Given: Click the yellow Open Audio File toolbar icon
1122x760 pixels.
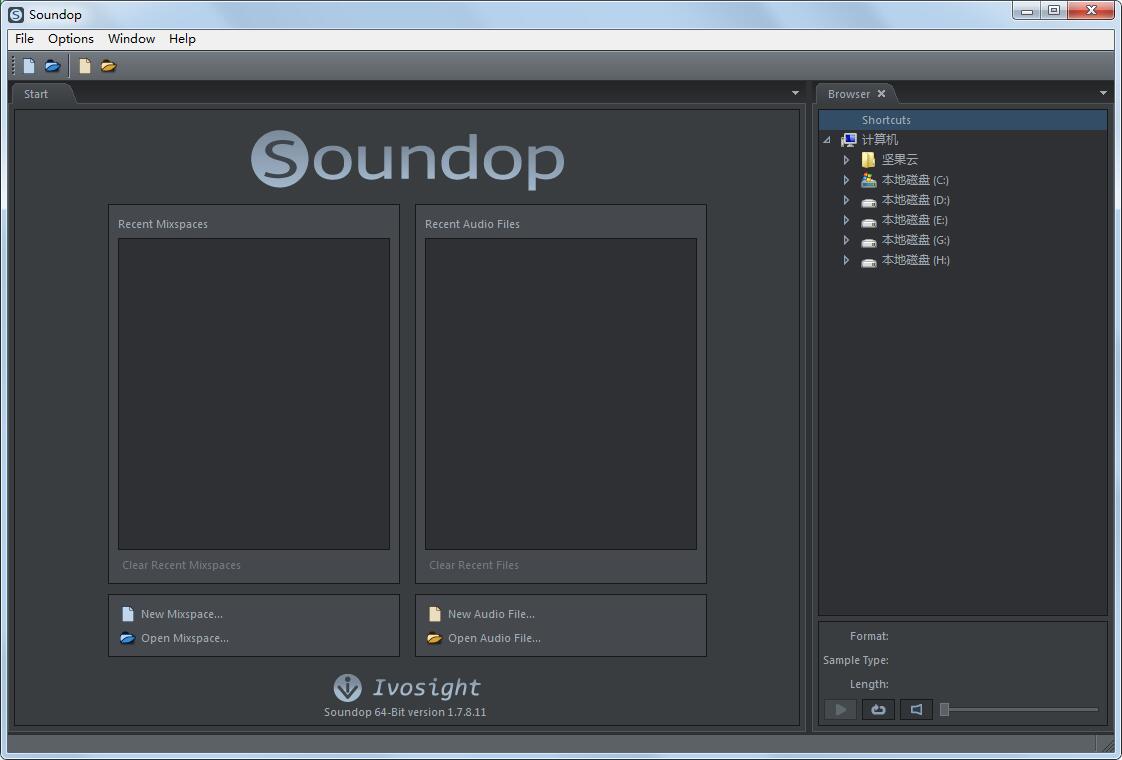Looking at the screenshot, I should 107,65.
